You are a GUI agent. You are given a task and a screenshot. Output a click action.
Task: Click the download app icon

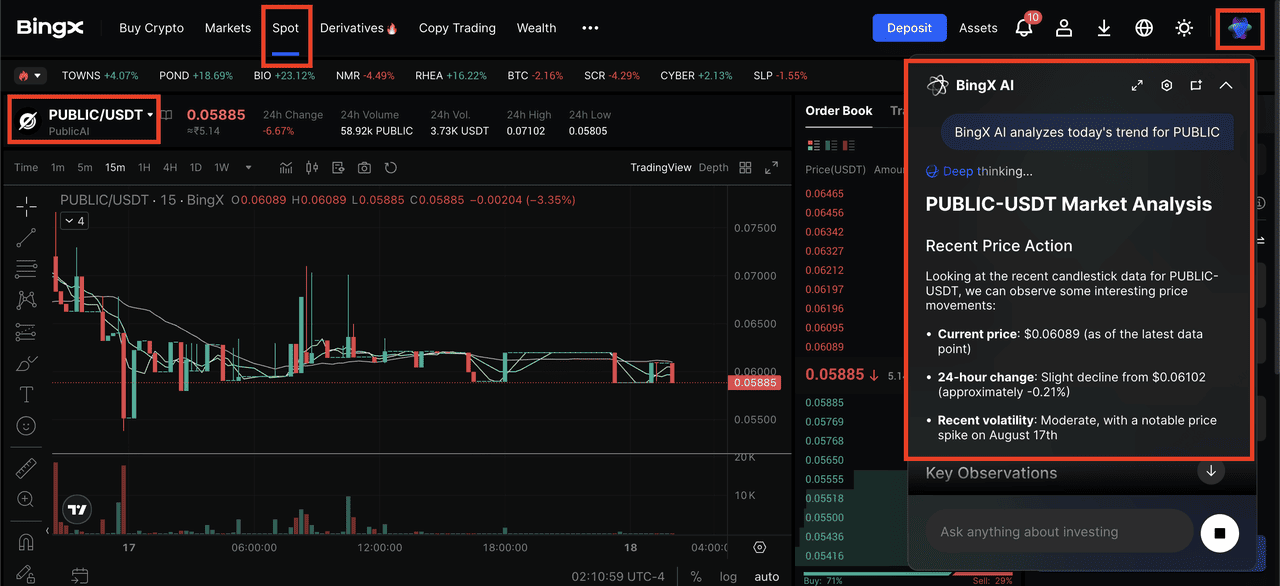coord(1104,28)
